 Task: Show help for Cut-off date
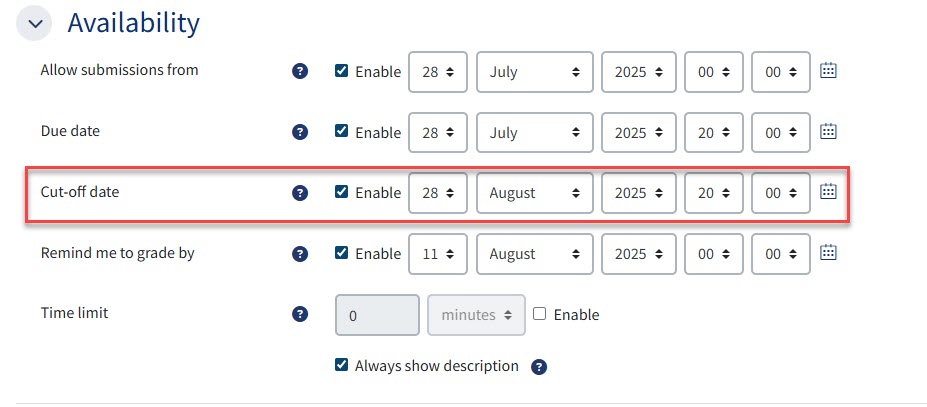(x=299, y=193)
